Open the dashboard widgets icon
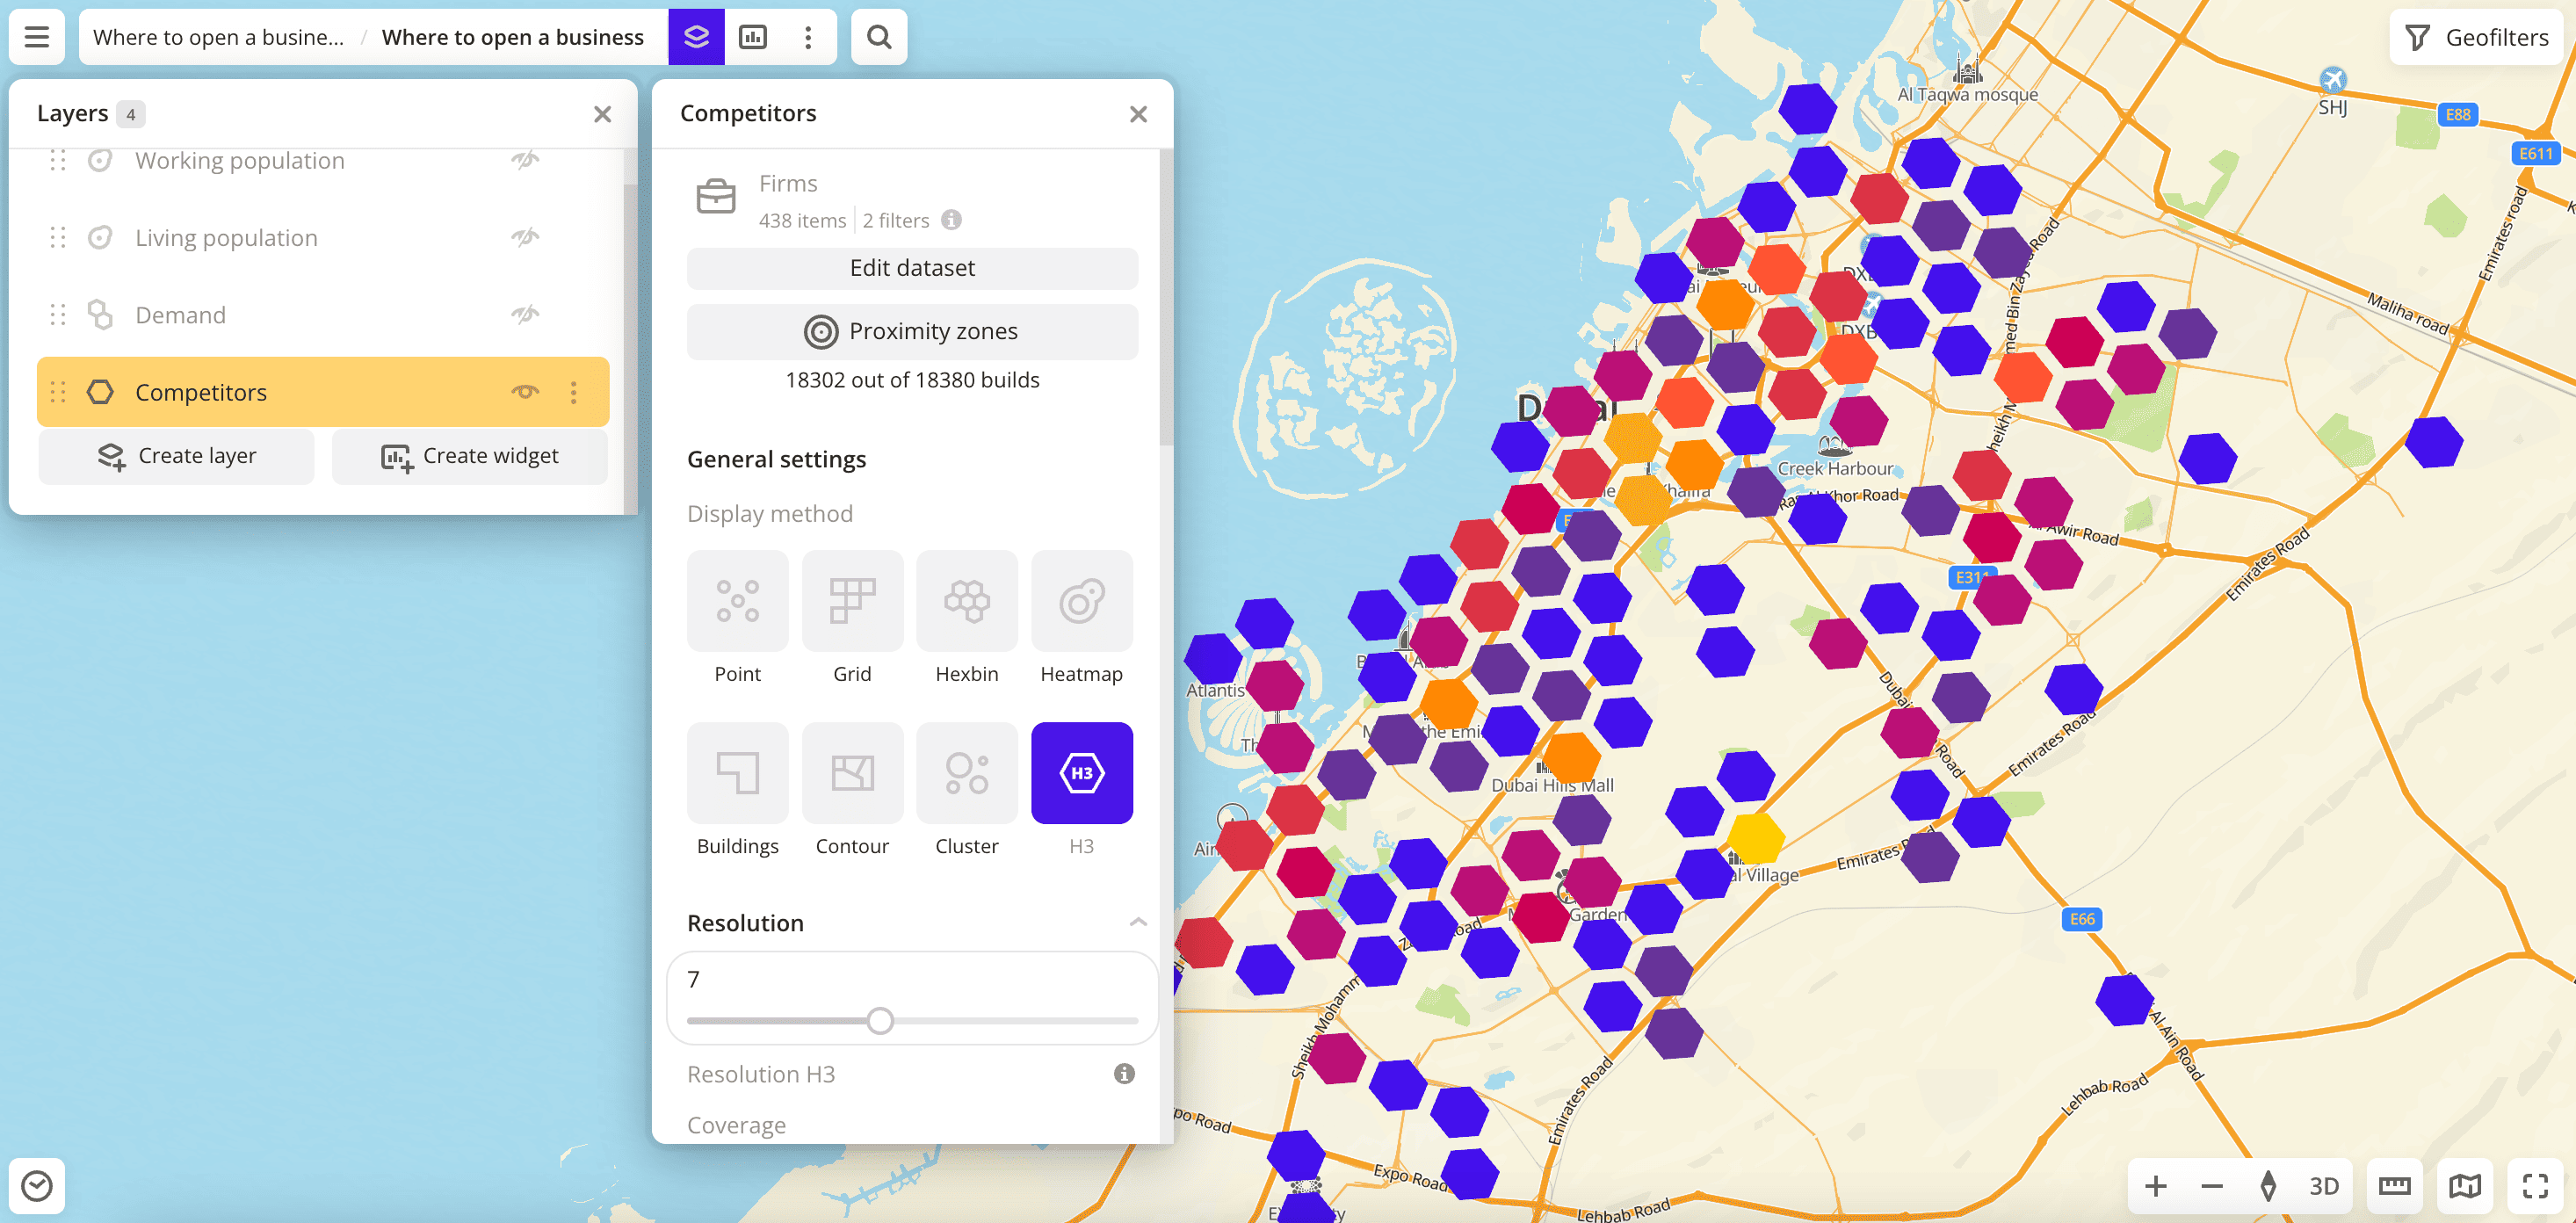The image size is (2576, 1223). [x=752, y=37]
